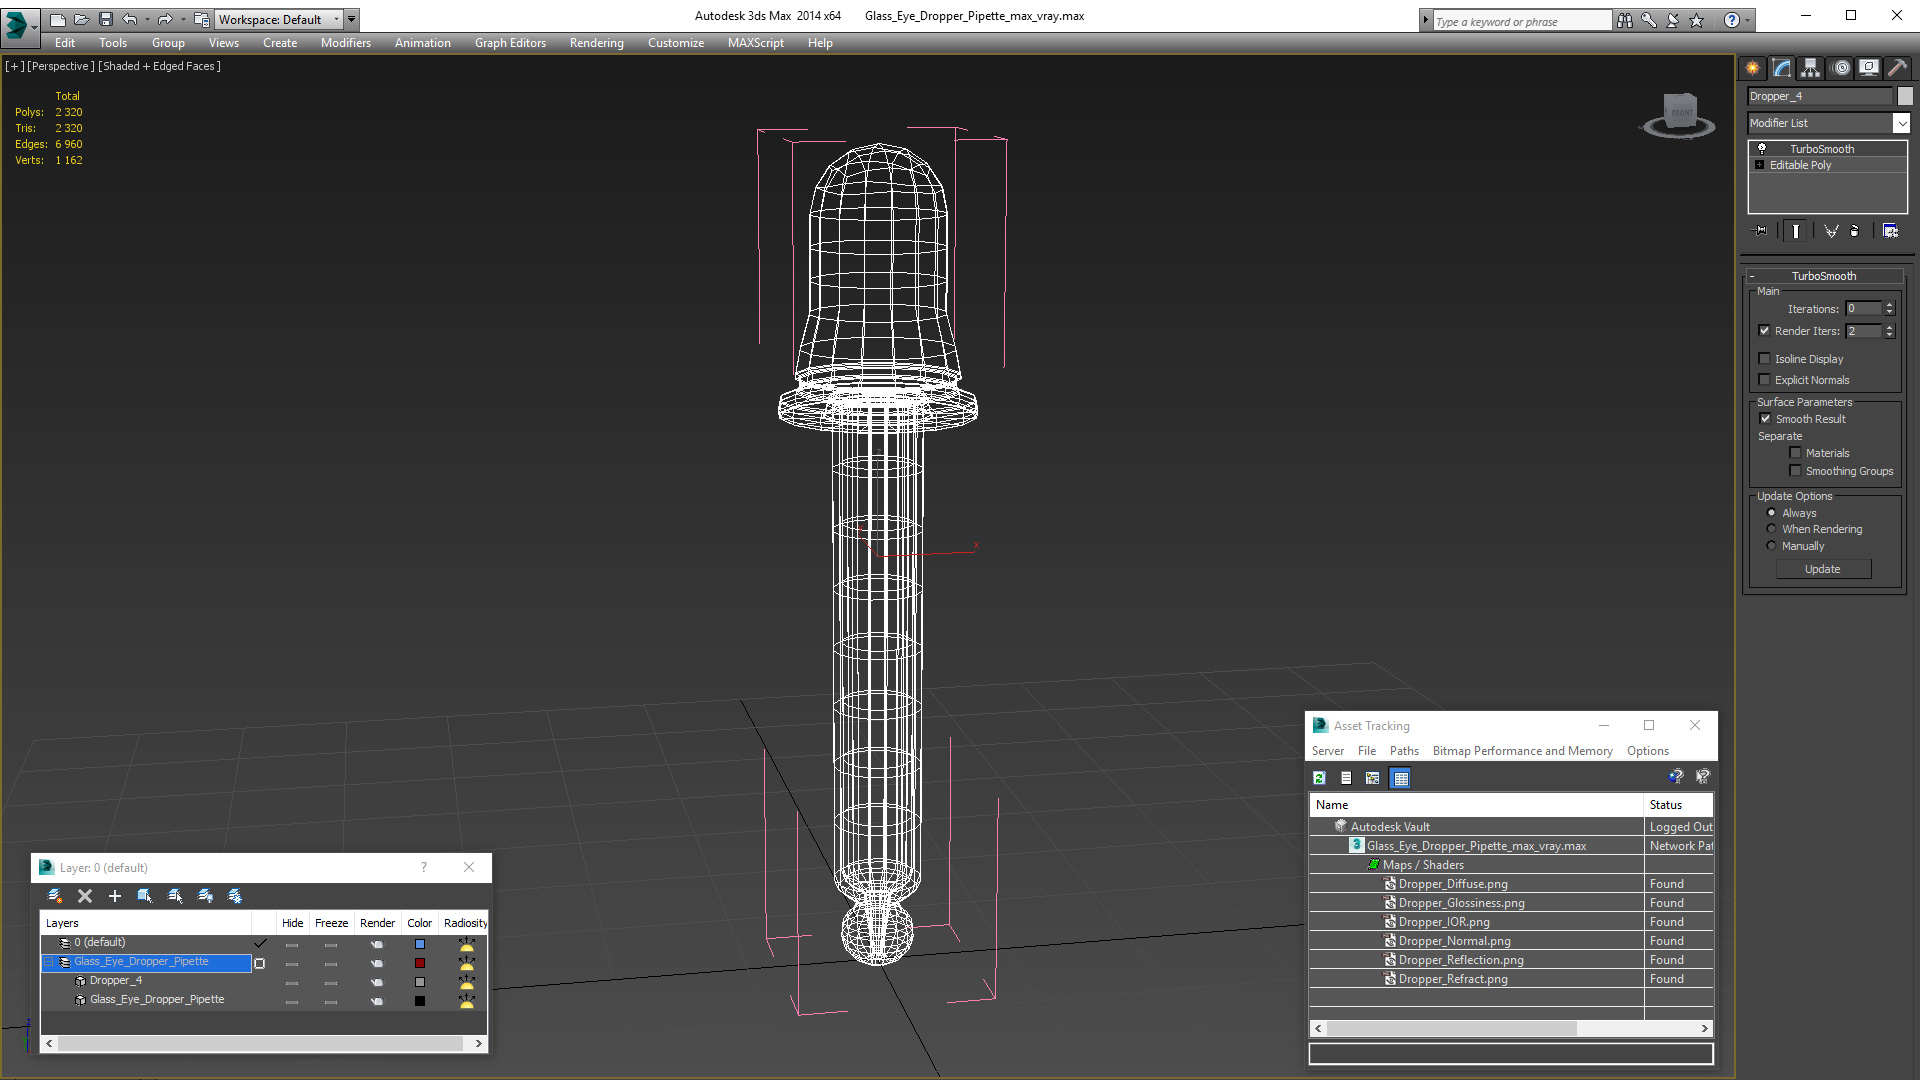1920x1080 pixels.
Task: Click Delete layer X icon in Layer dialog
Action: tap(85, 896)
